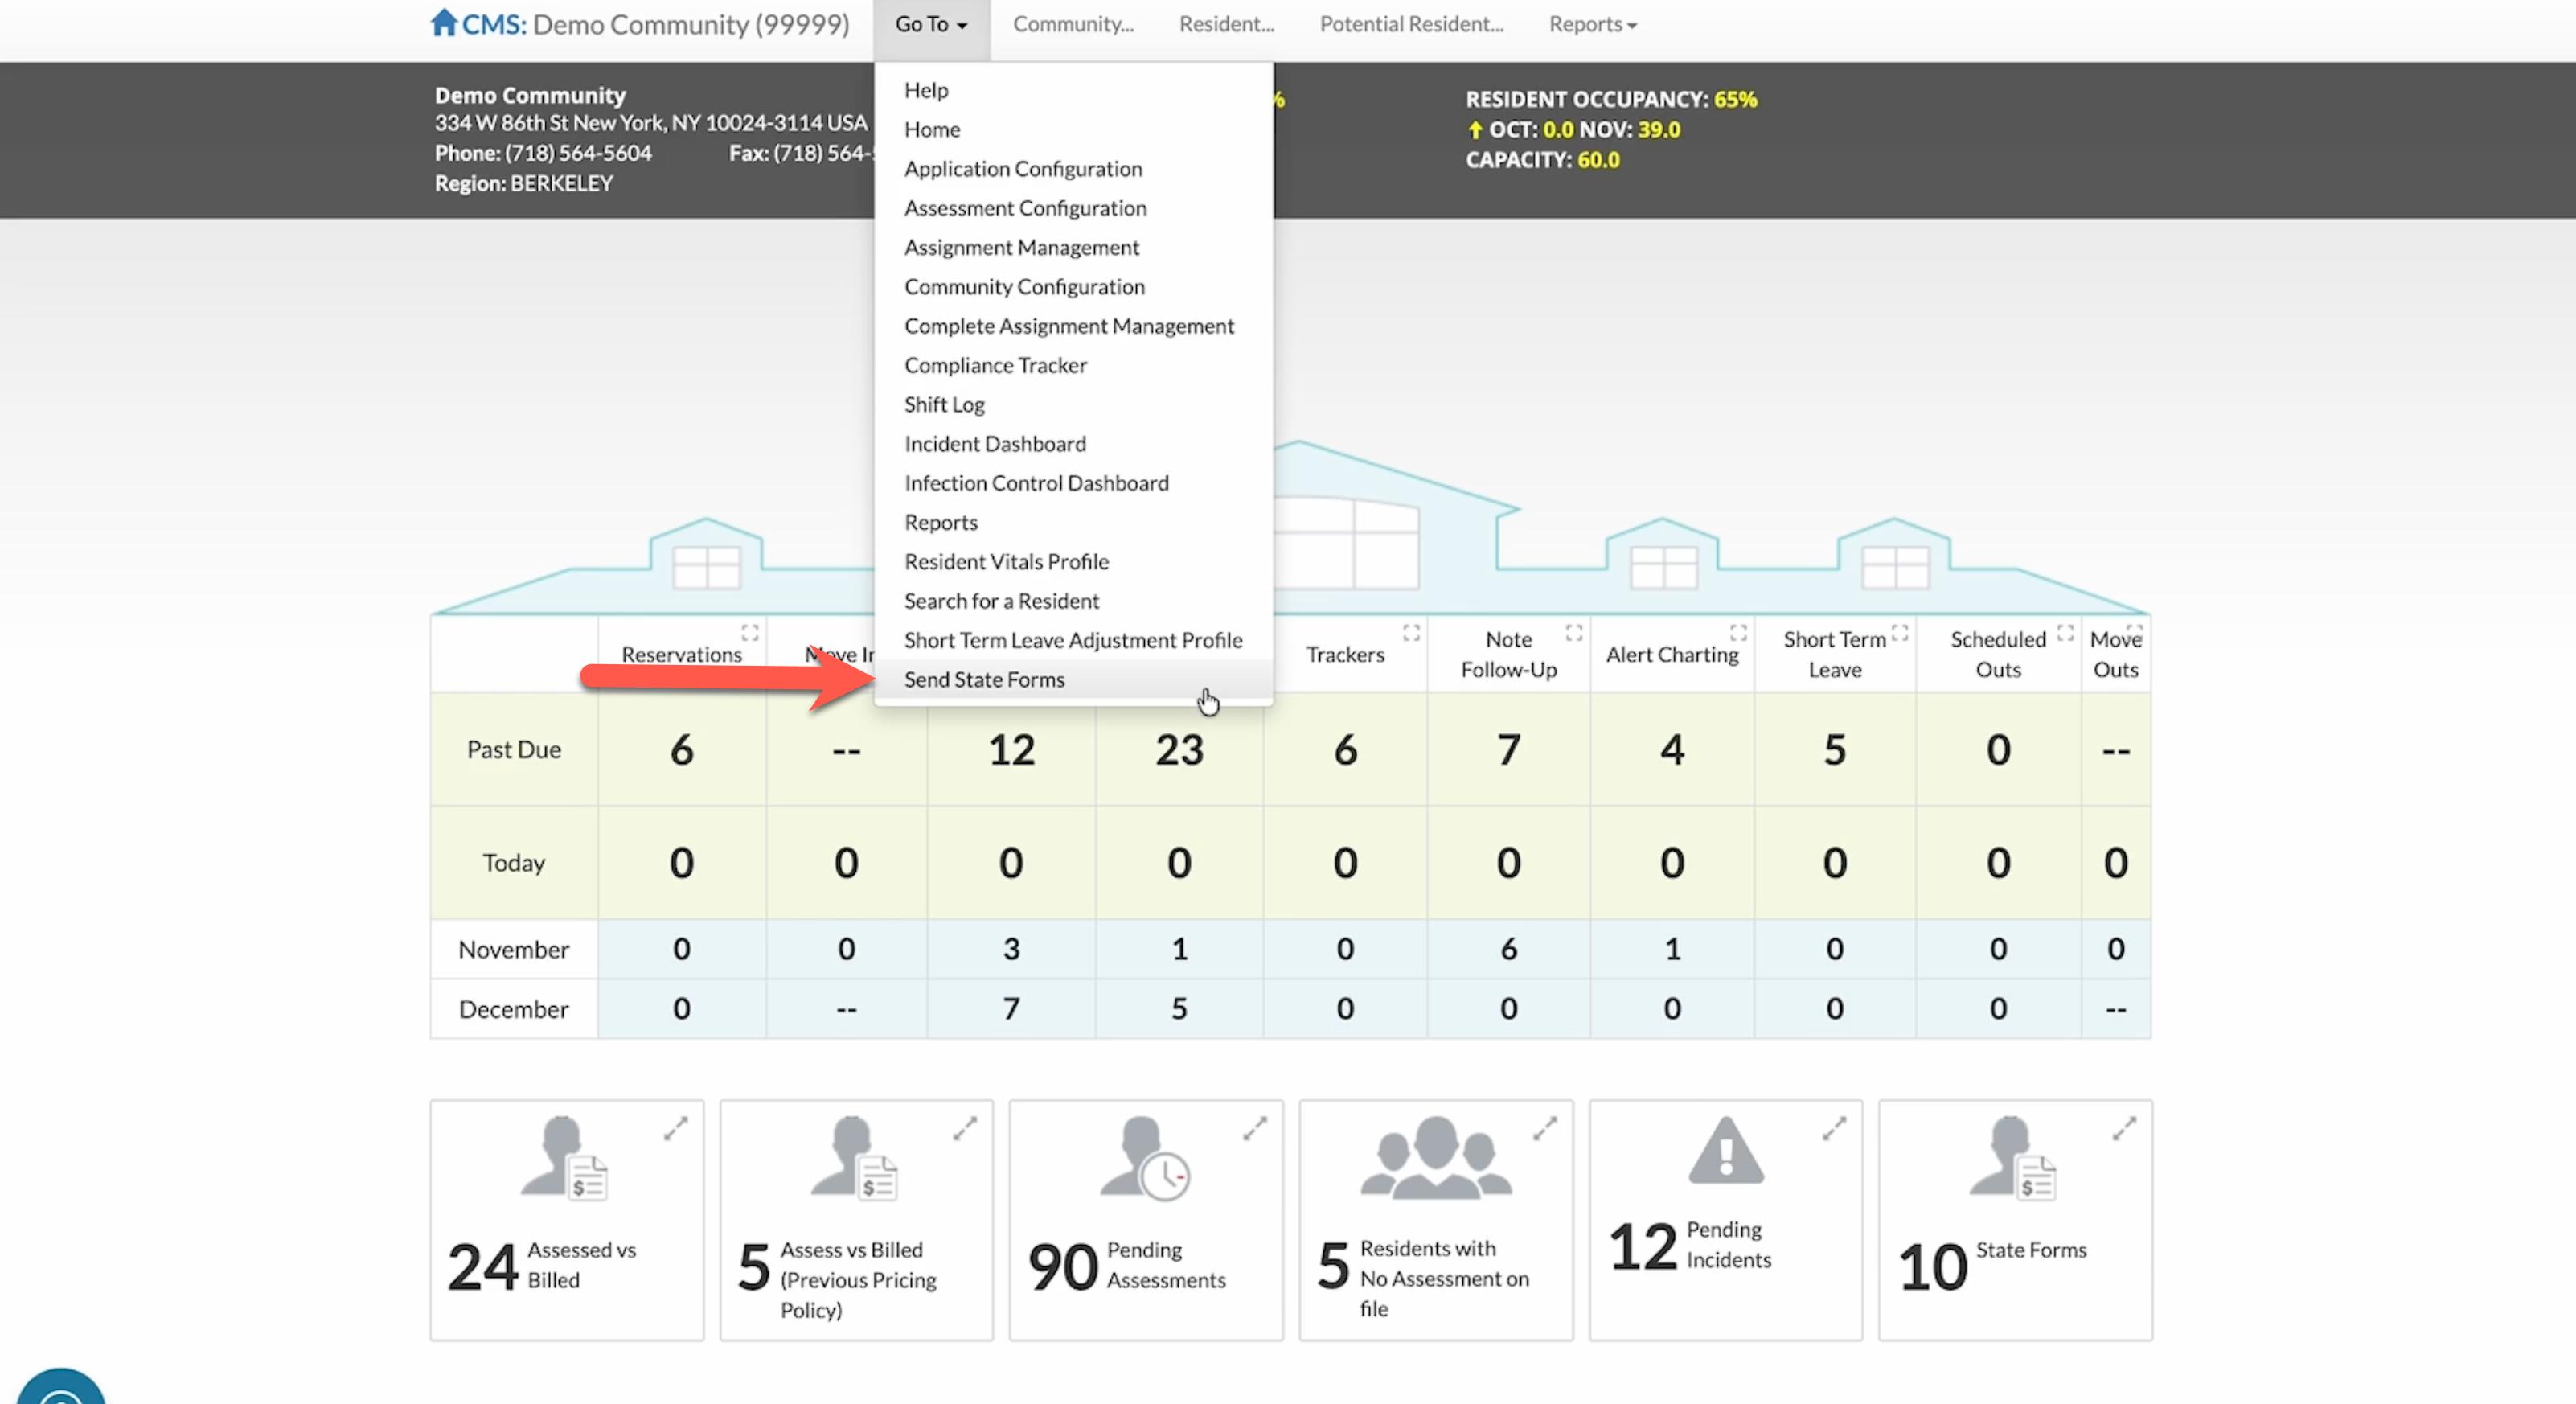Maximize the Alert Charting column

point(1738,632)
